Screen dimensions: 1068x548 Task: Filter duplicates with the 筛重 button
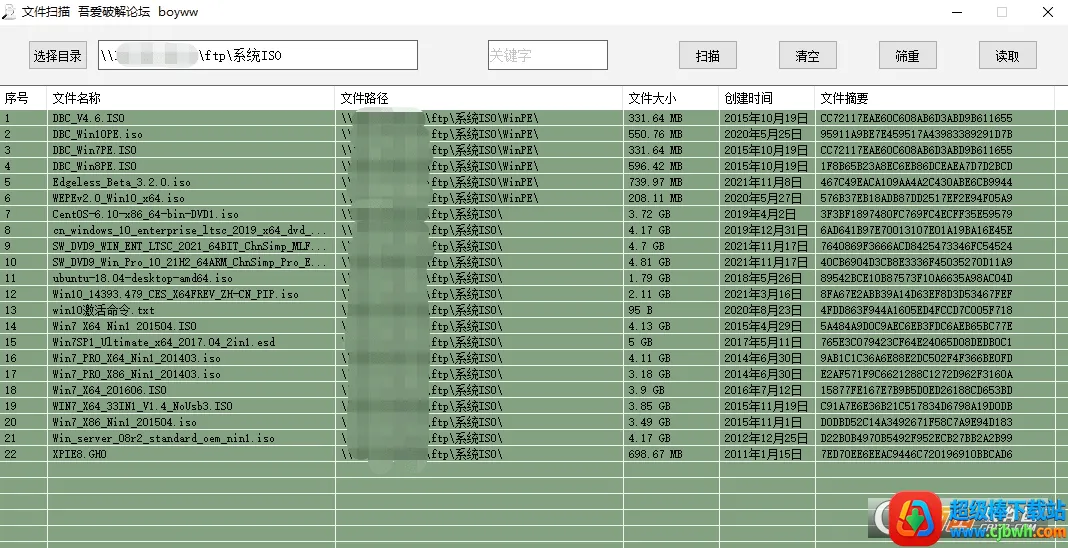click(x=907, y=55)
